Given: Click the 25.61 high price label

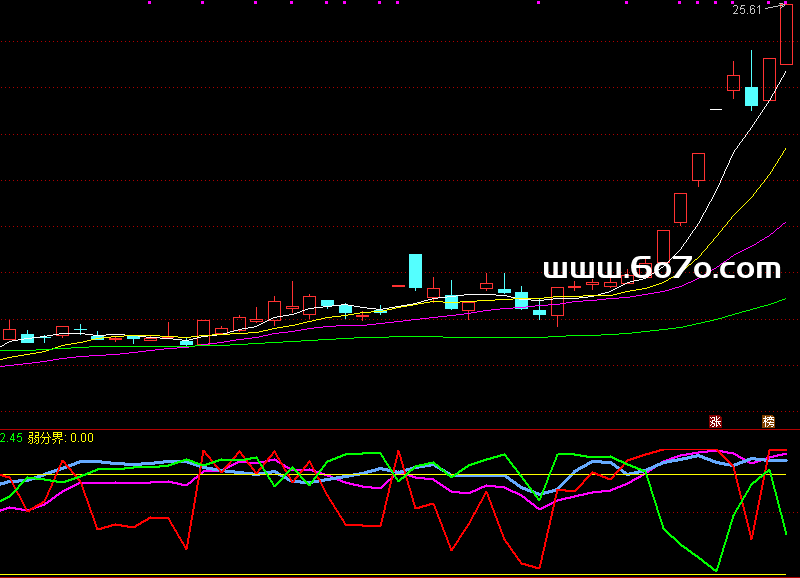Looking at the screenshot, I should click(x=746, y=10).
